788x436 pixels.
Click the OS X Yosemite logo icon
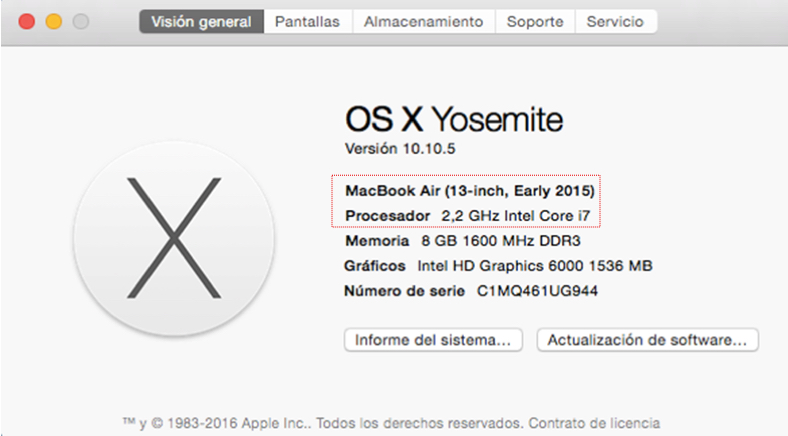174,239
